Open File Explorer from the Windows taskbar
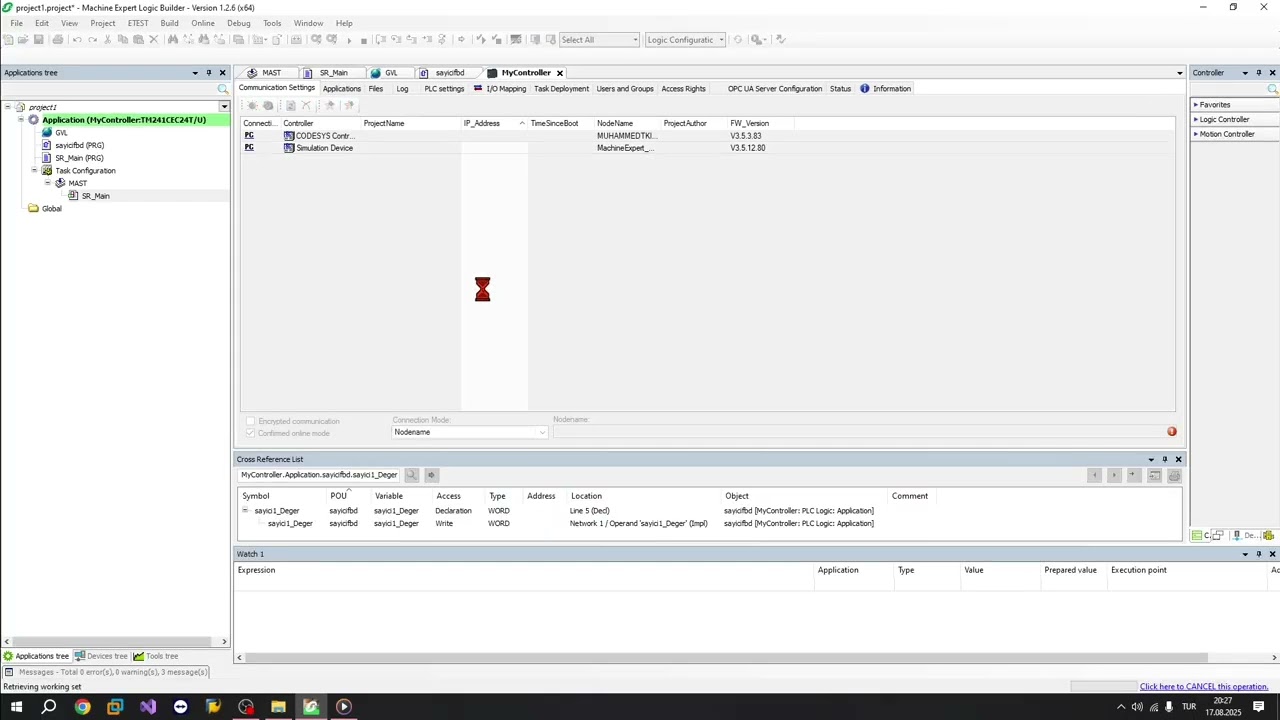 (x=278, y=707)
